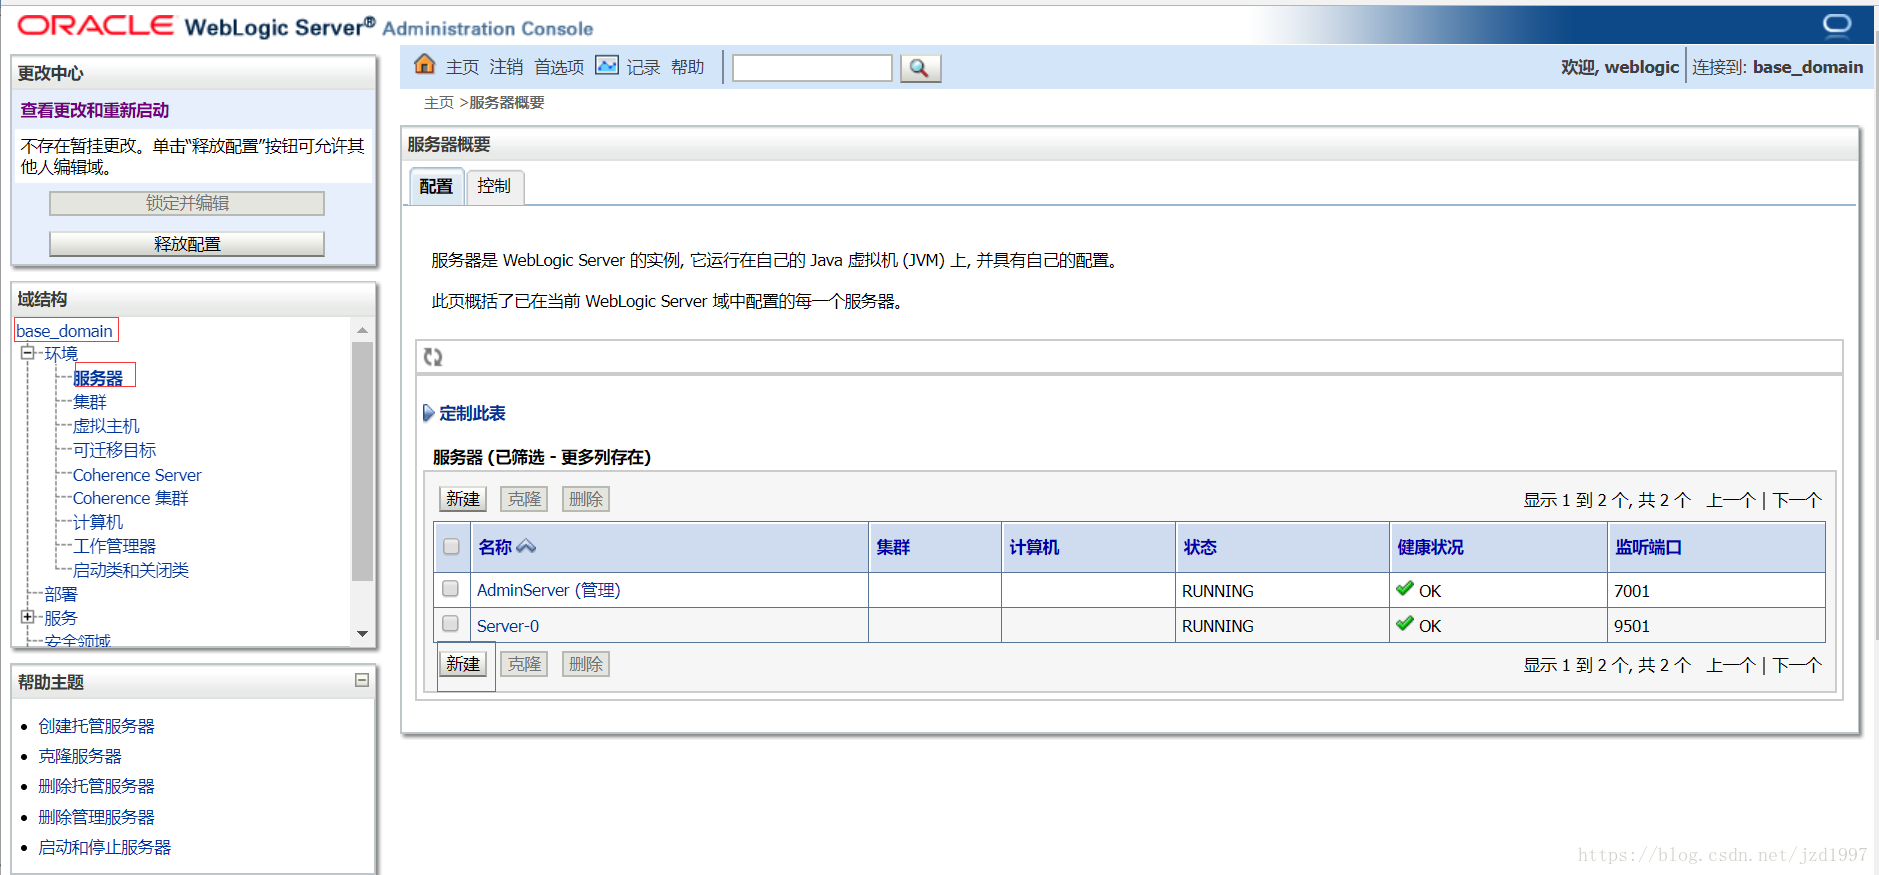Select 服务器 in the domain tree
This screenshot has height=875, width=1879.
click(98, 378)
